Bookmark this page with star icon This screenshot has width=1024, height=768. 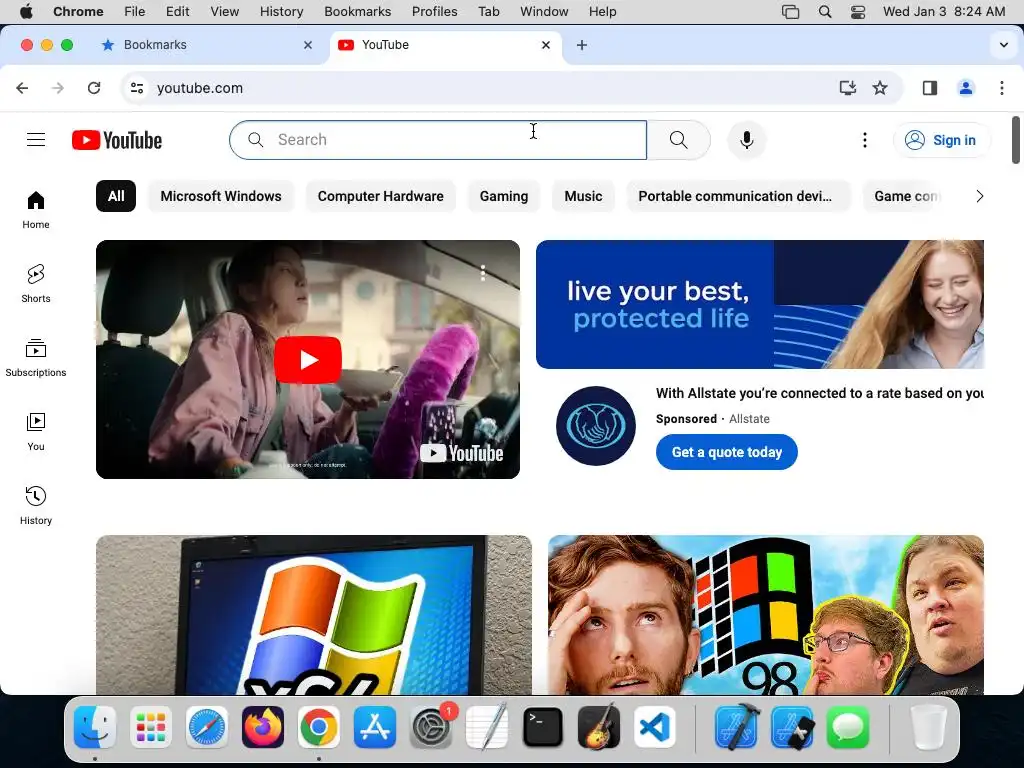click(880, 88)
